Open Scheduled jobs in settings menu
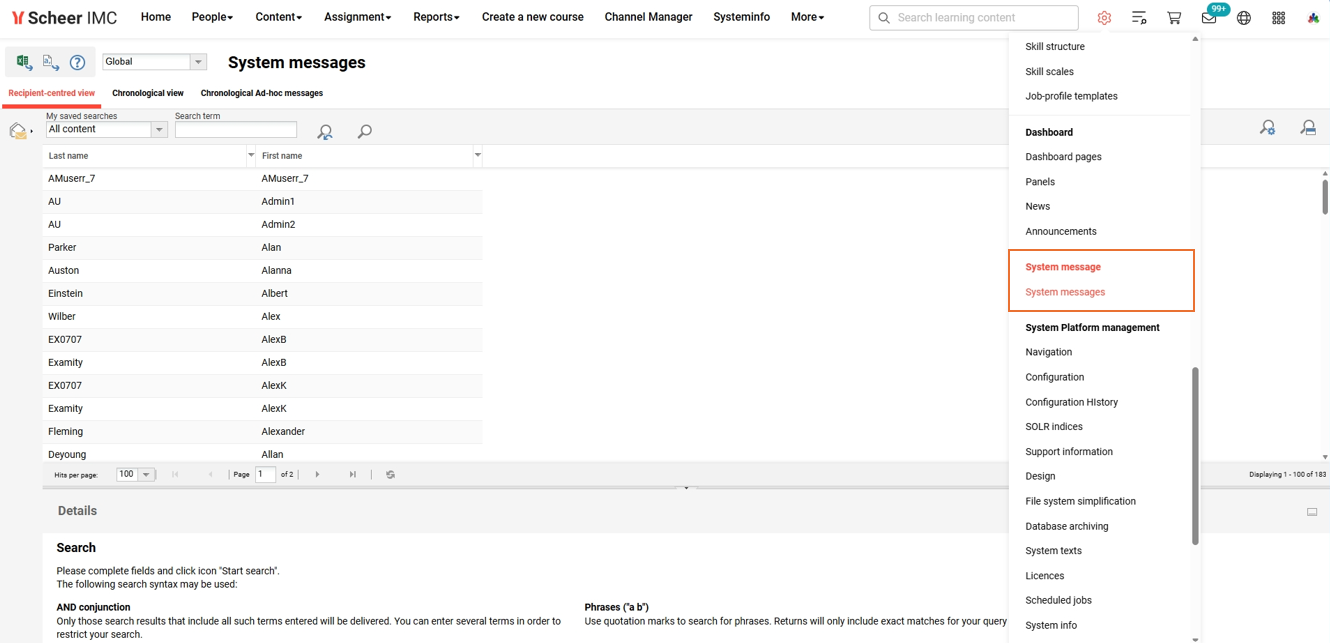Screen dimensions: 1330x643 pyautogui.click(x=1058, y=600)
